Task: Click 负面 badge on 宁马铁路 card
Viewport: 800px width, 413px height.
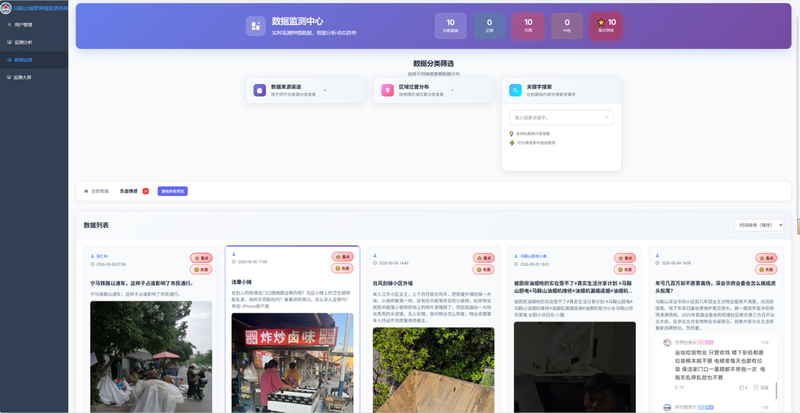Action: coord(201,270)
